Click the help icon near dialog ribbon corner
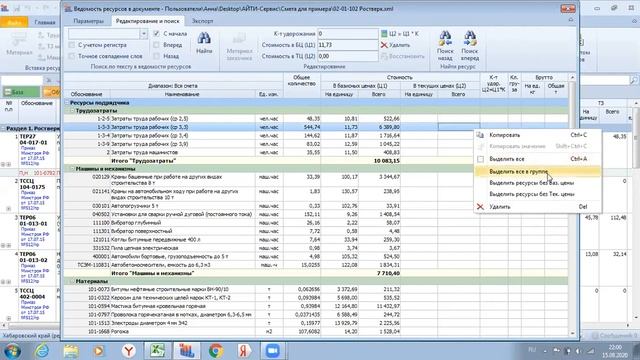 (571, 20)
